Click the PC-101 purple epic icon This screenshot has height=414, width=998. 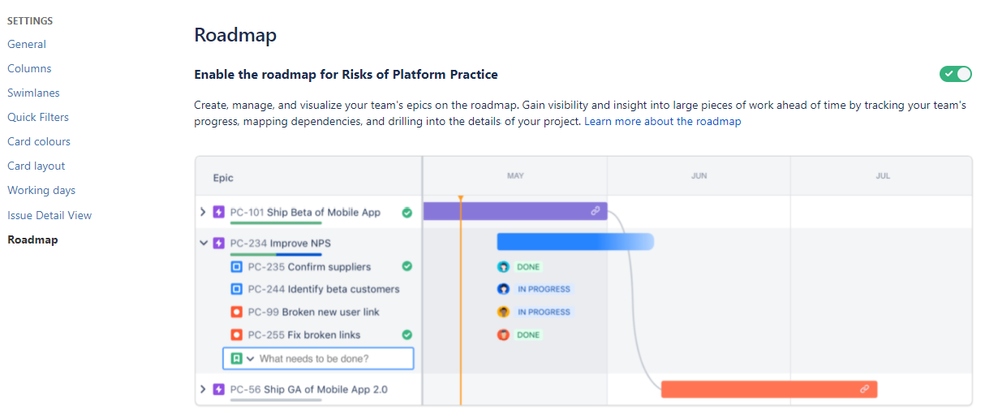coord(218,212)
